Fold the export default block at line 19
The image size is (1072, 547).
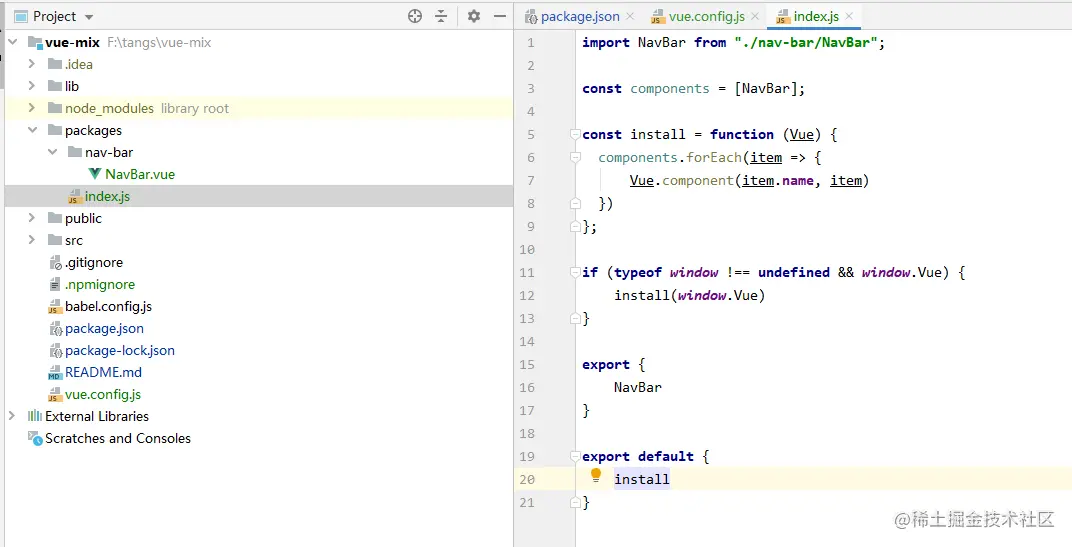coord(575,456)
